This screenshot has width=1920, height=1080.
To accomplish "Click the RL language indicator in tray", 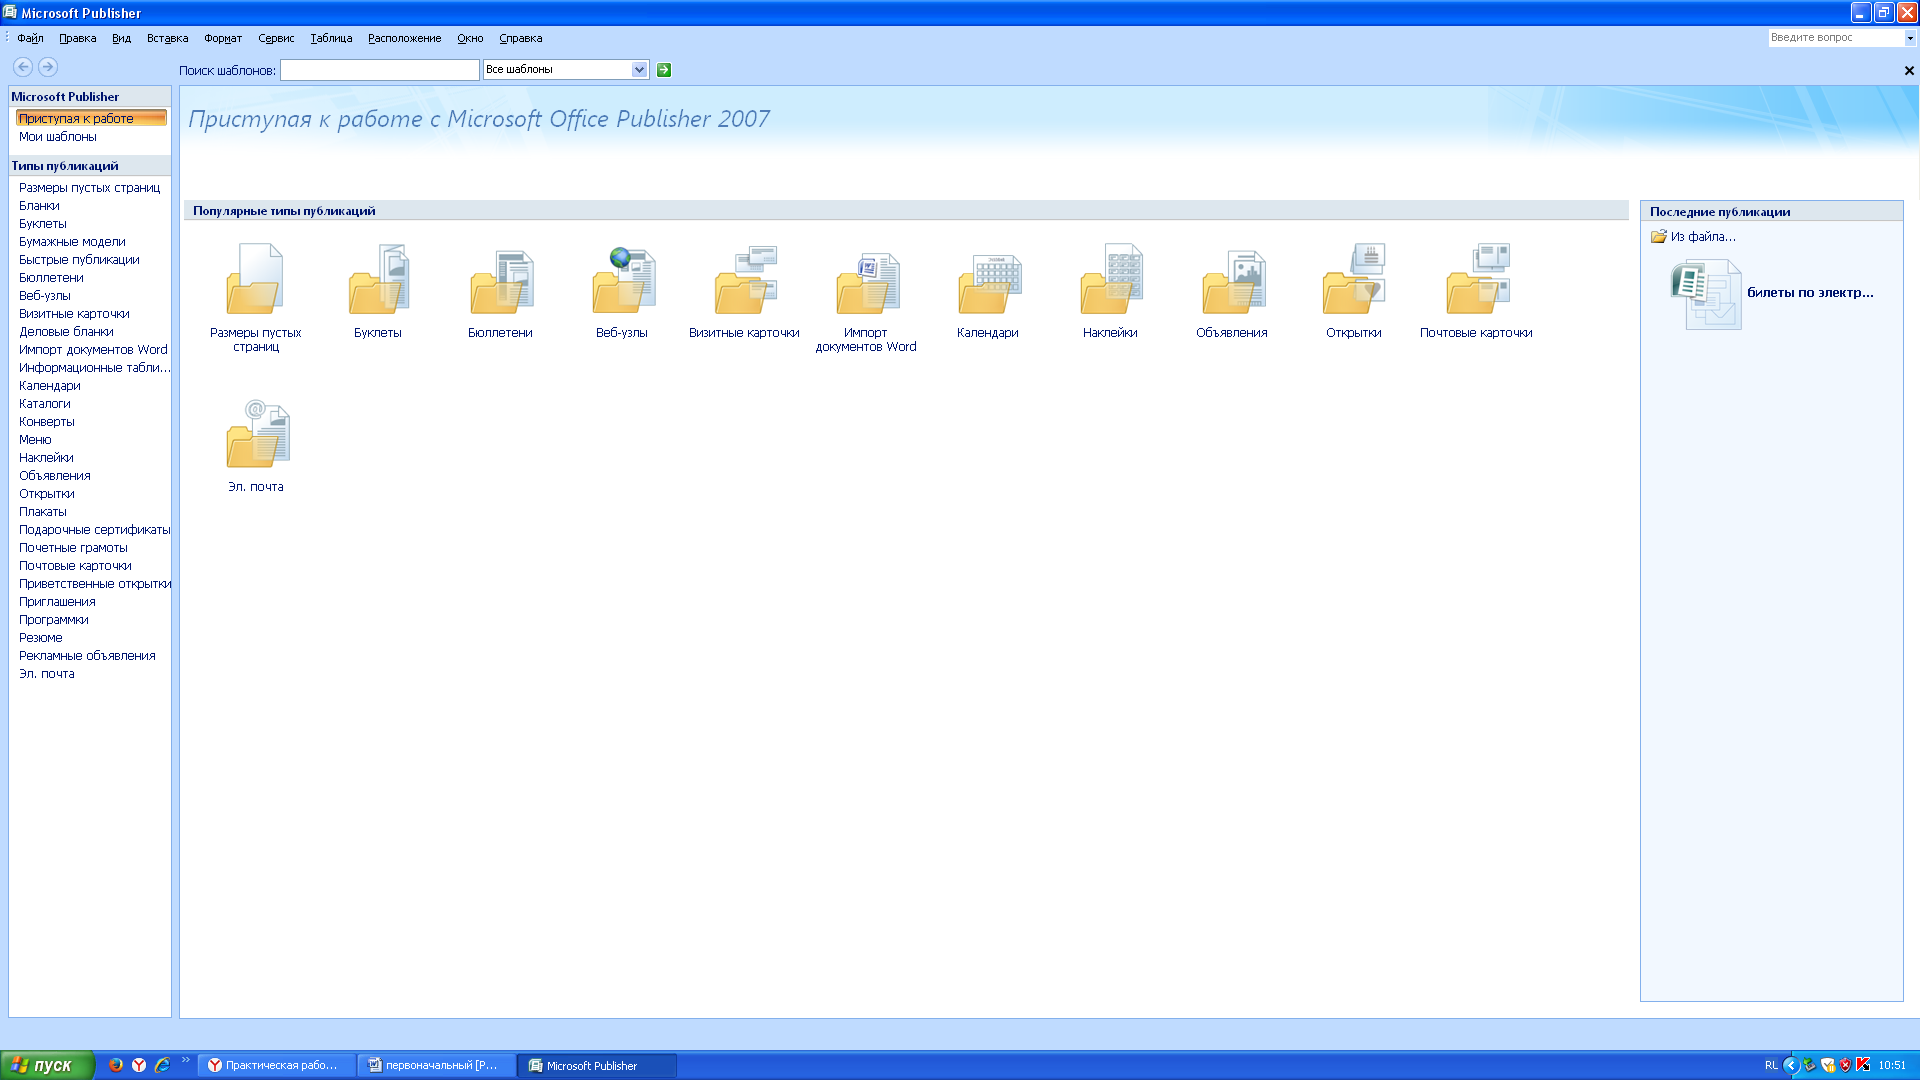I will coord(1771,1066).
